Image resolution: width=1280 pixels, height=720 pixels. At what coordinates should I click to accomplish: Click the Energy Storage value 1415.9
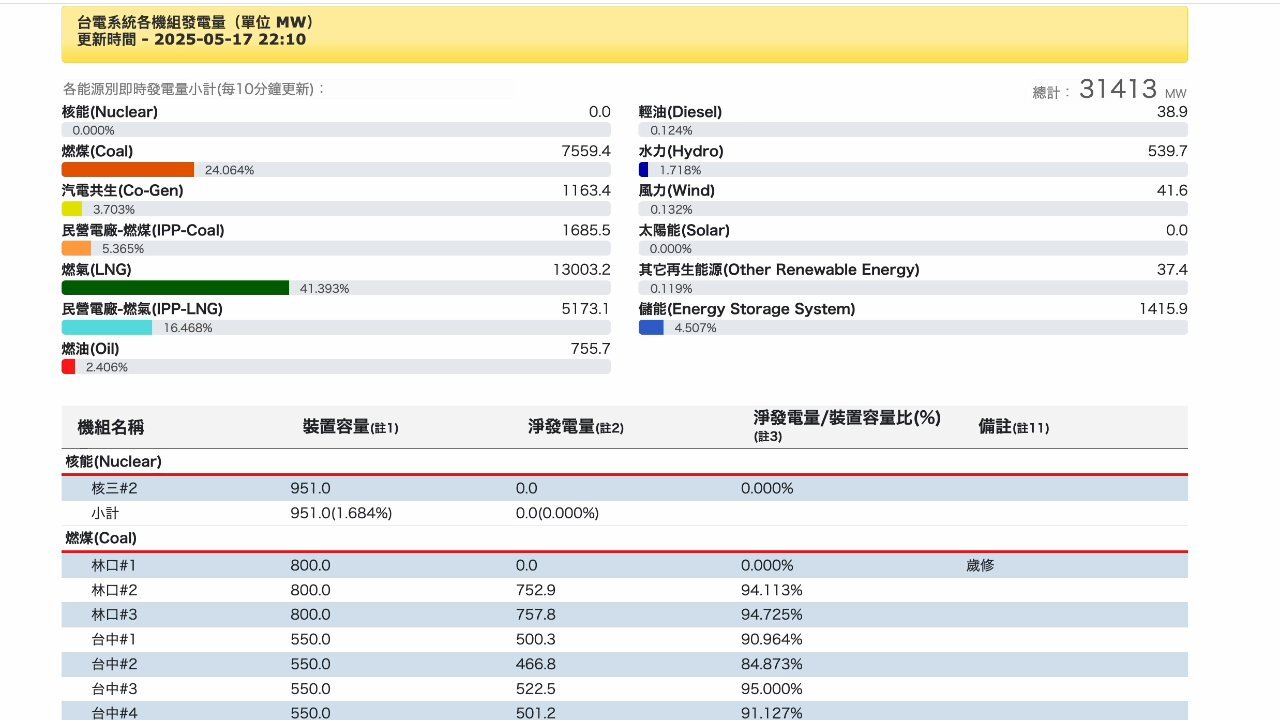(1163, 309)
